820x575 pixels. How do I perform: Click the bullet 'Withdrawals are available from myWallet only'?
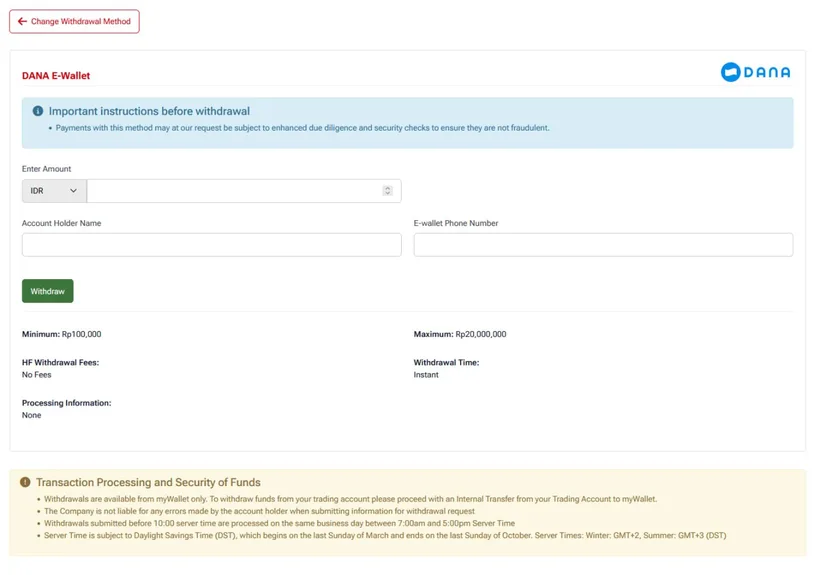[350, 499]
